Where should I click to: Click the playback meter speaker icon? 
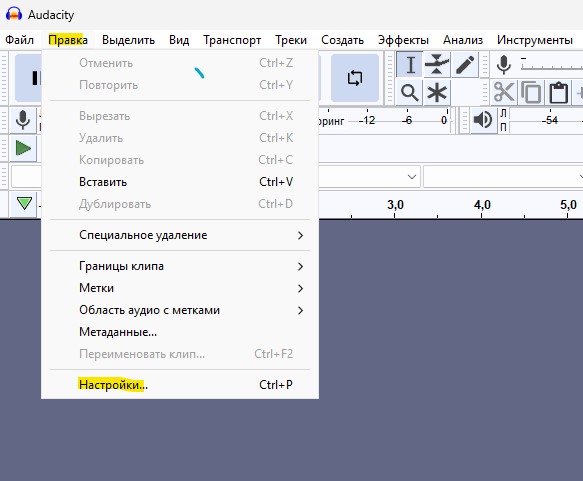(x=483, y=120)
